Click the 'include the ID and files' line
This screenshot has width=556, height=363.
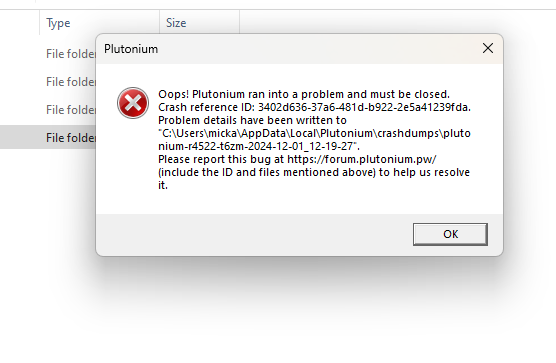point(314,172)
